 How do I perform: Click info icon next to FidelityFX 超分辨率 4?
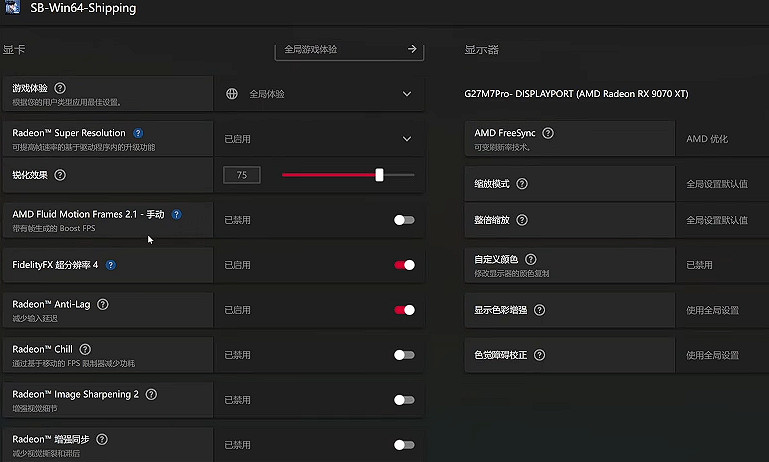pos(110,265)
